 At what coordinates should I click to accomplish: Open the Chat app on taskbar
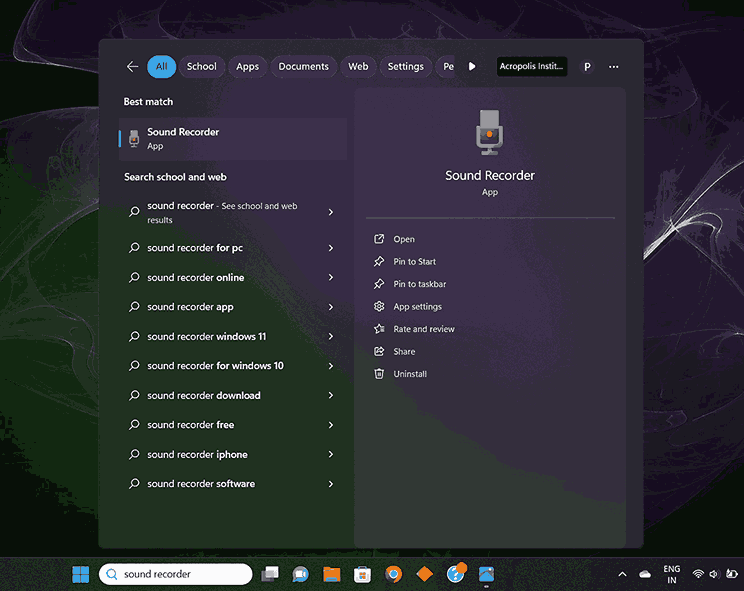[300, 574]
